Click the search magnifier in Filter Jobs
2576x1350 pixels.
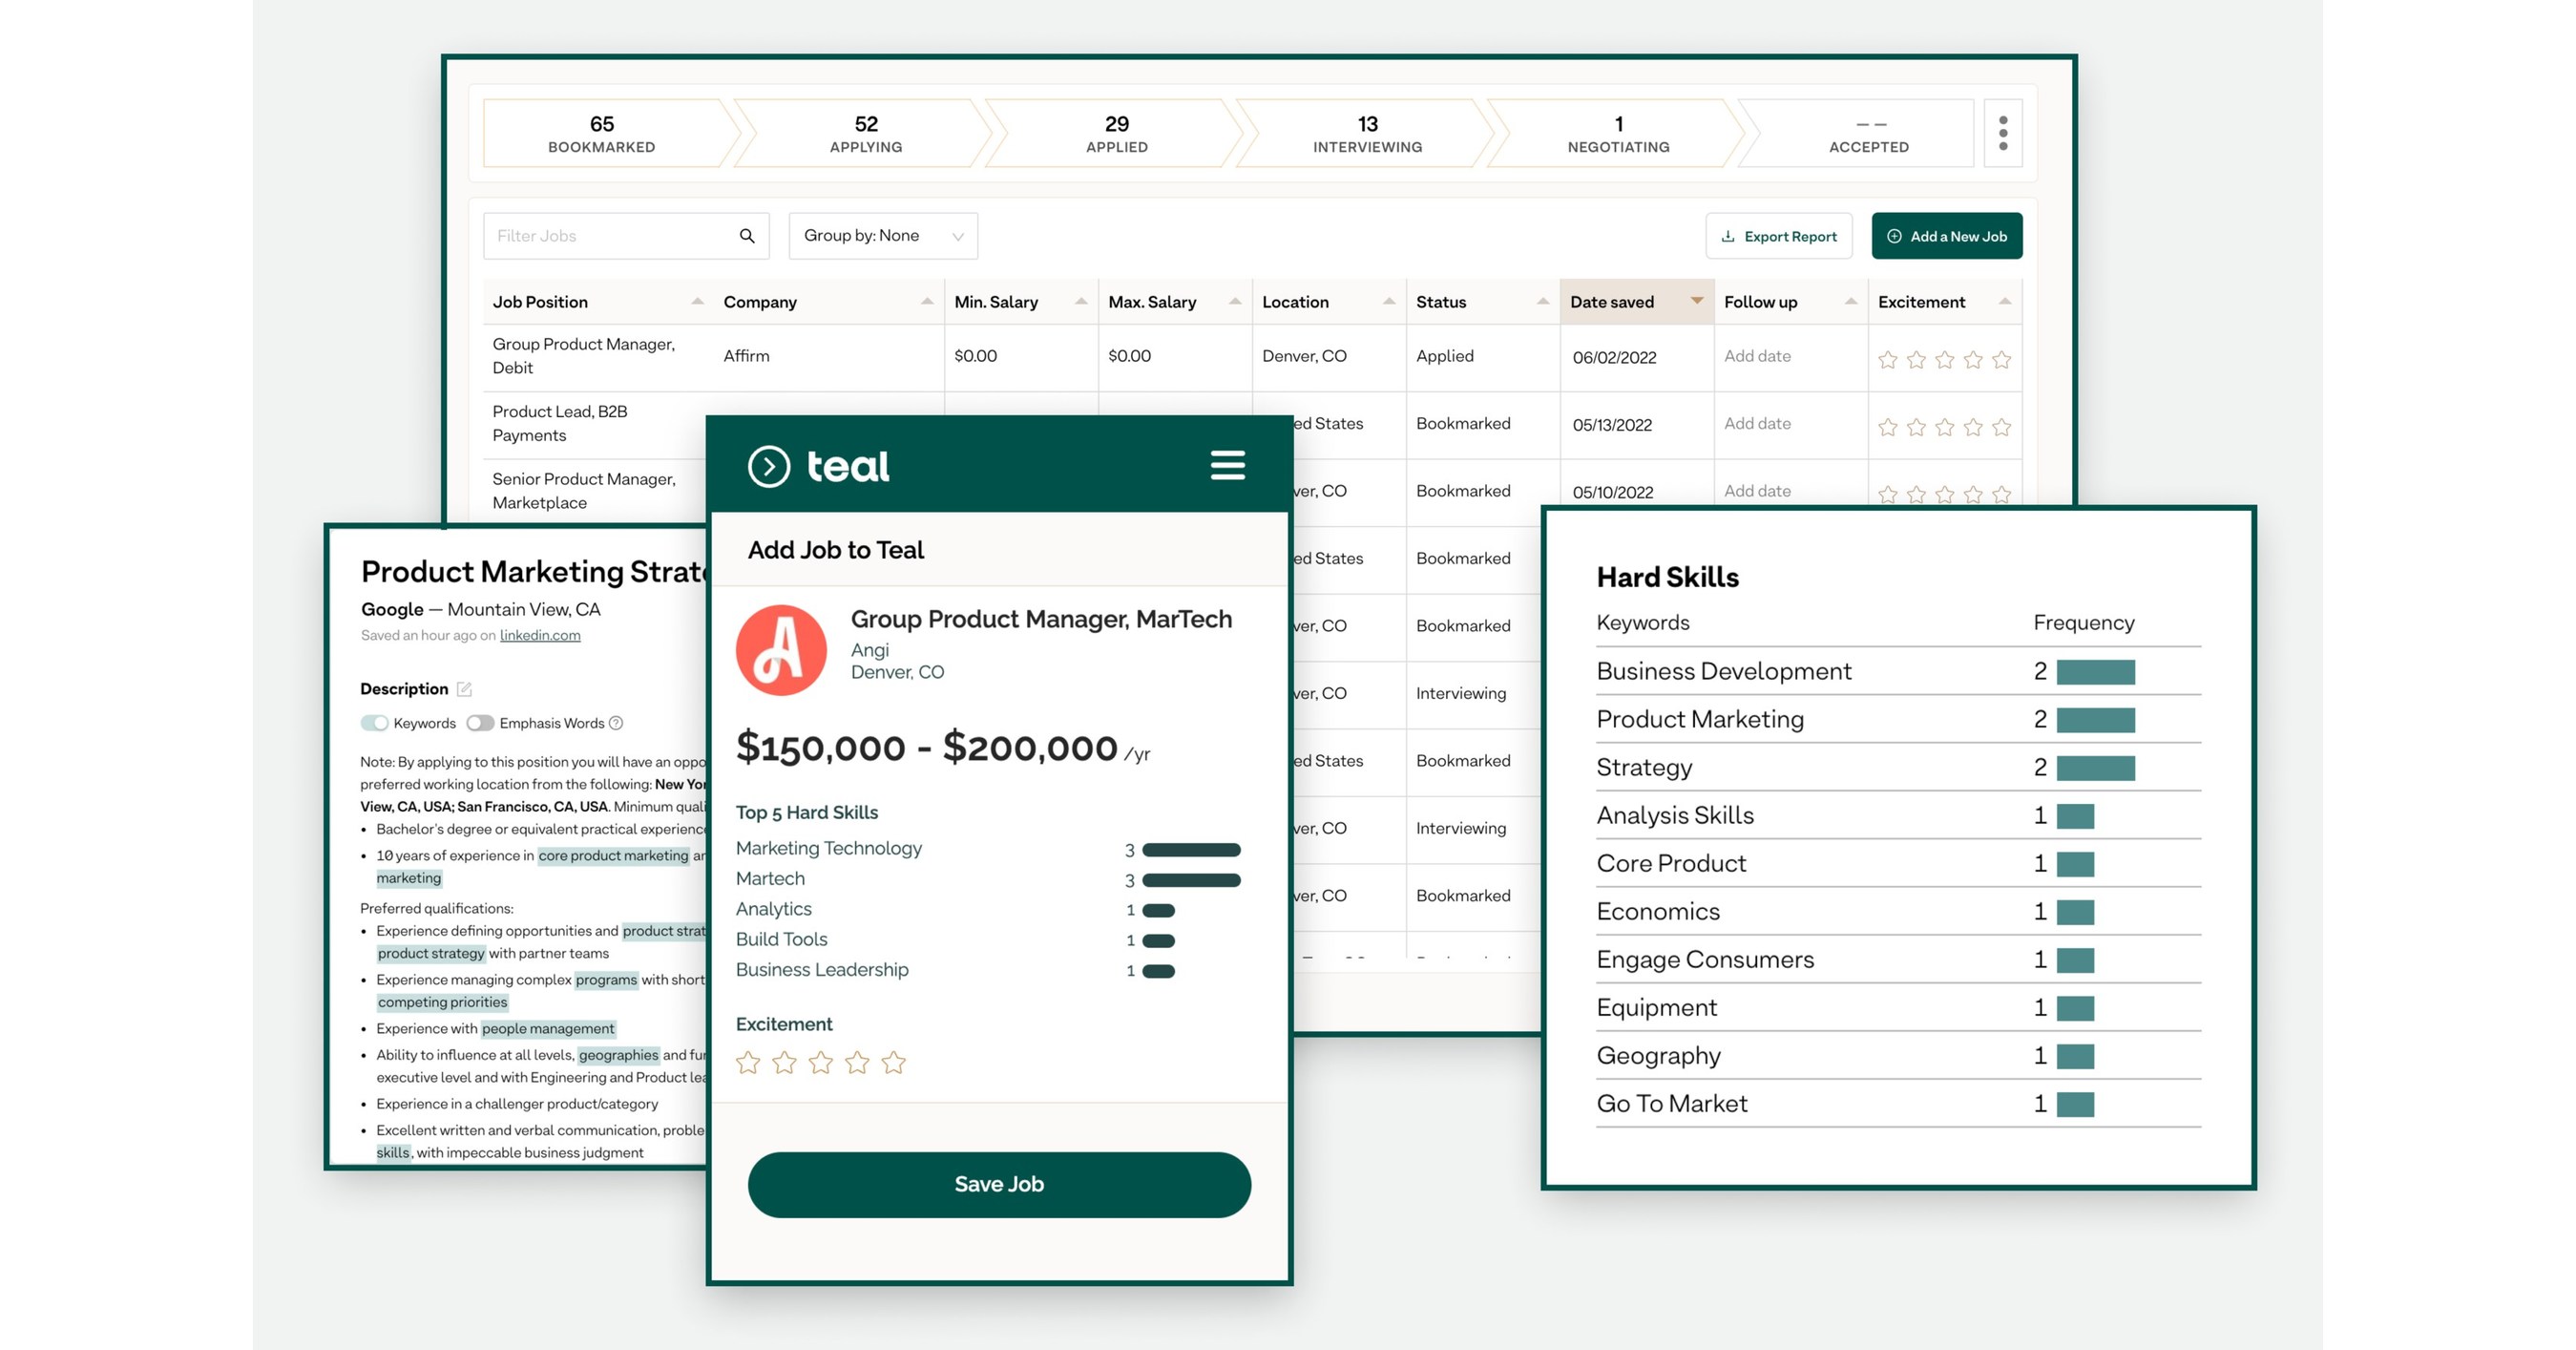(747, 236)
